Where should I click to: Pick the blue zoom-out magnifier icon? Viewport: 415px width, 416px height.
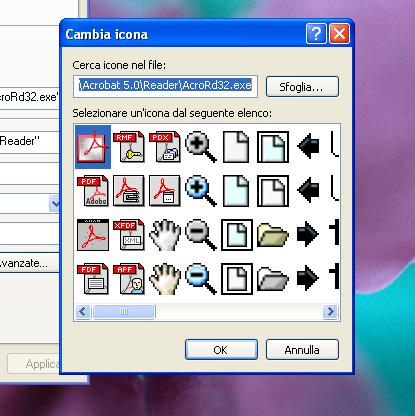pos(201,279)
